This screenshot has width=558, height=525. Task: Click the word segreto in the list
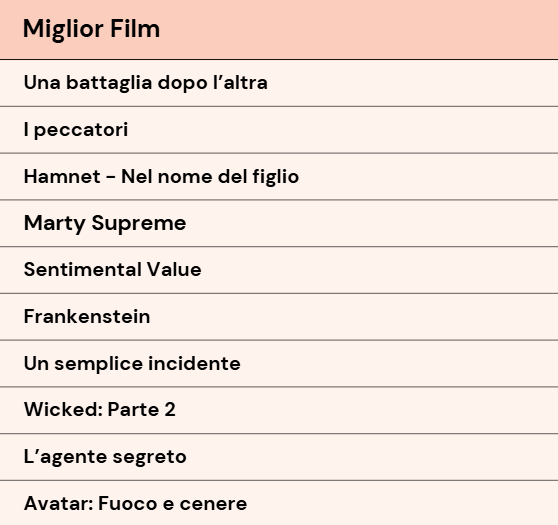tap(149, 457)
